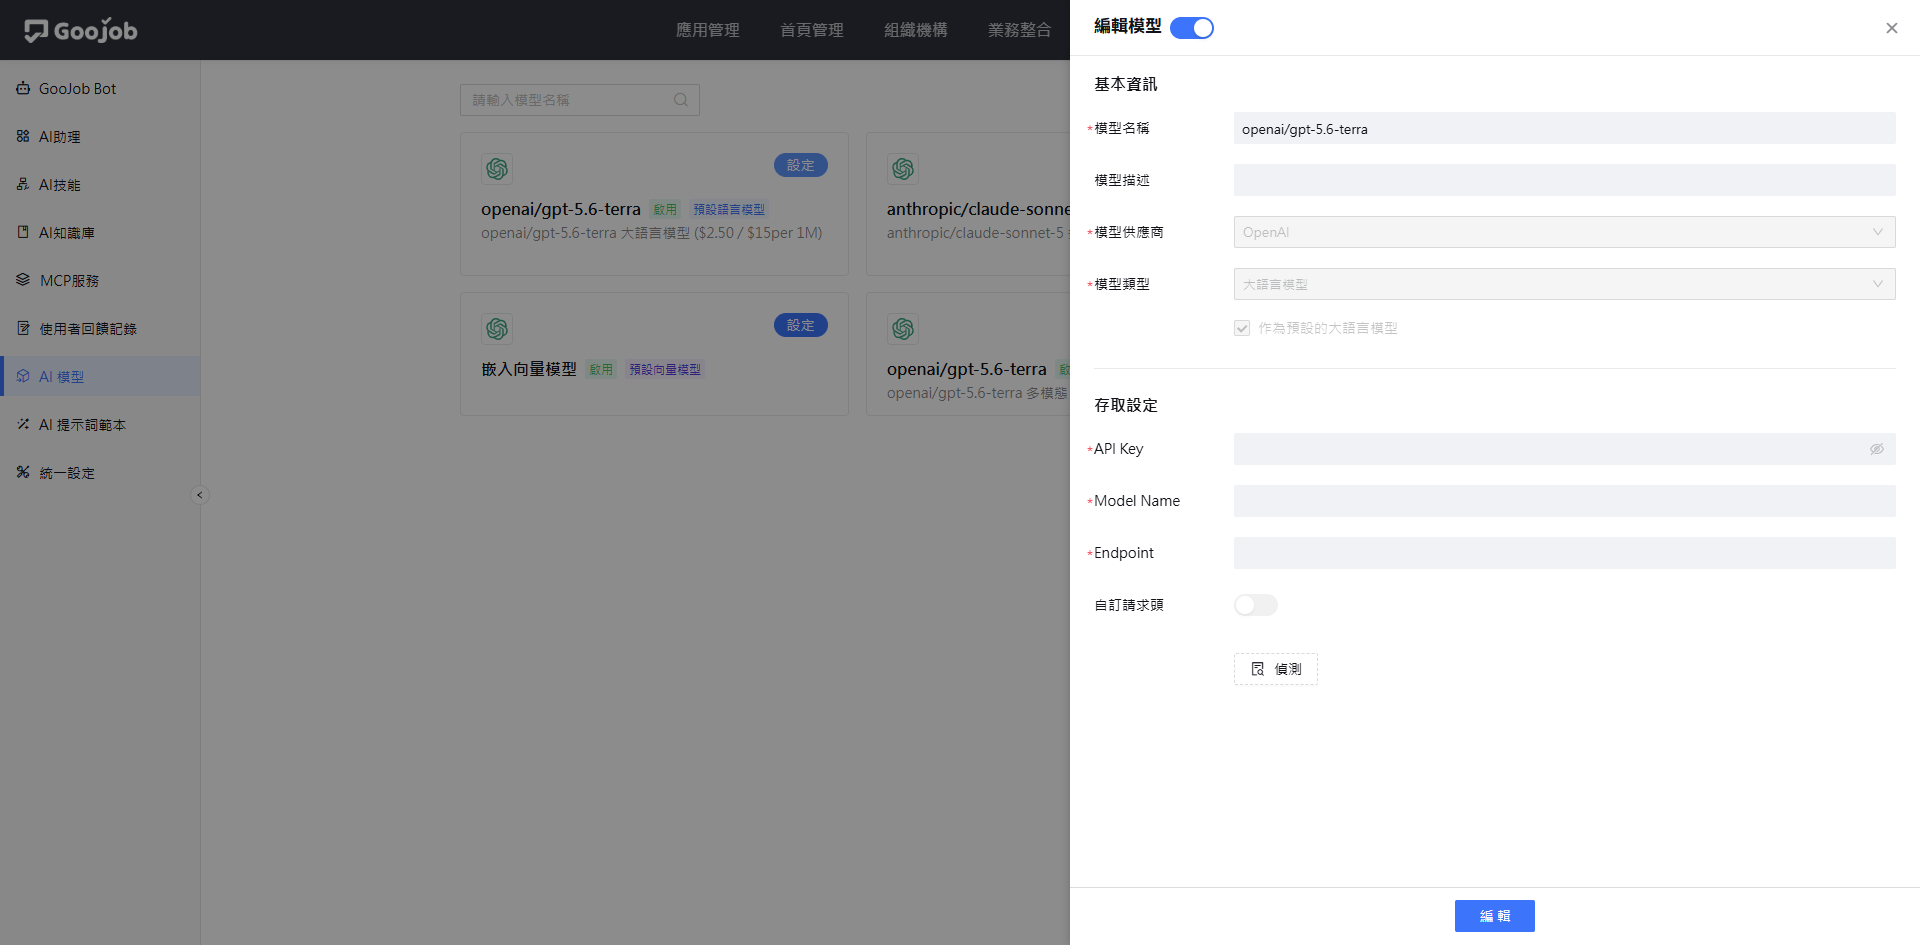Image resolution: width=1920 pixels, height=945 pixels.
Task: Click the 模型名稱 input field
Action: point(1565,128)
